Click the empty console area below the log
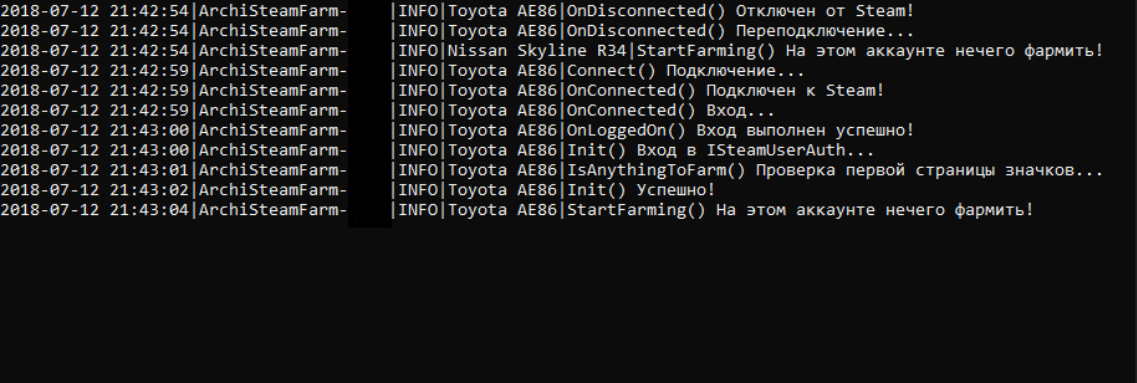1137x383 pixels. click(568, 305)
